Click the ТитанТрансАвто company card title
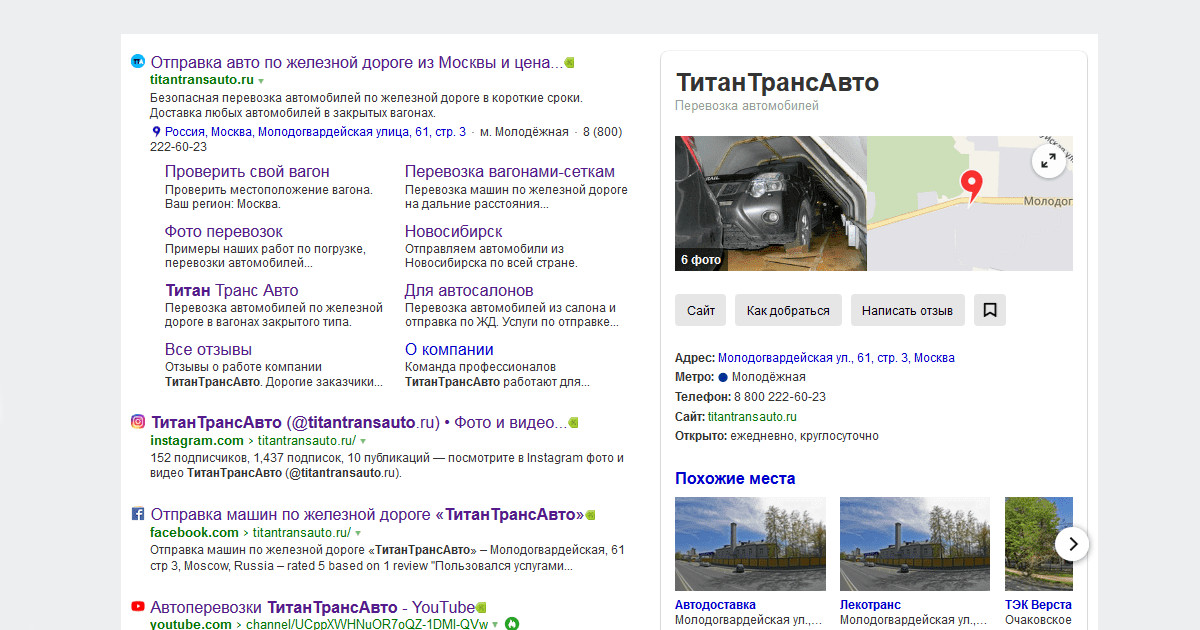Screen dimensions: 1200x630 click(777, 82)
